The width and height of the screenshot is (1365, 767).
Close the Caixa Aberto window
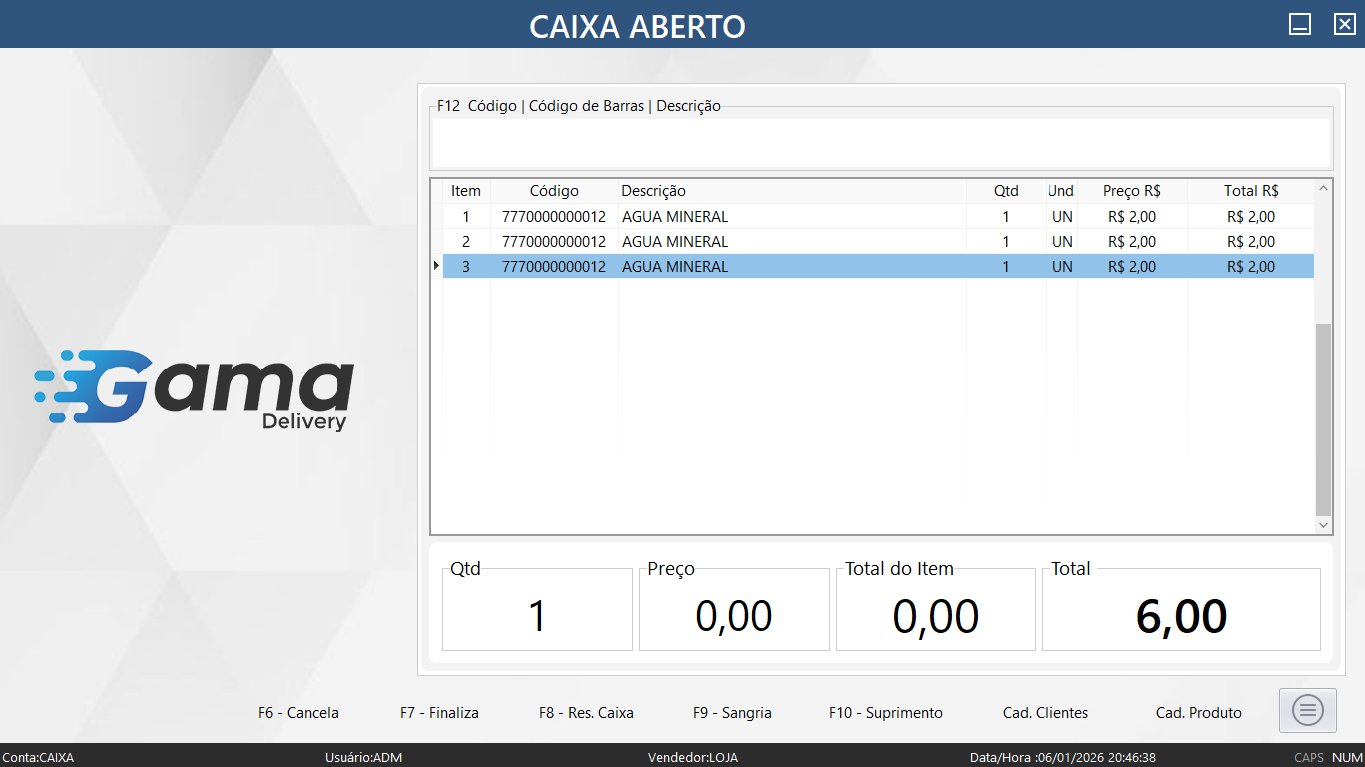[x=1344, y=25]
